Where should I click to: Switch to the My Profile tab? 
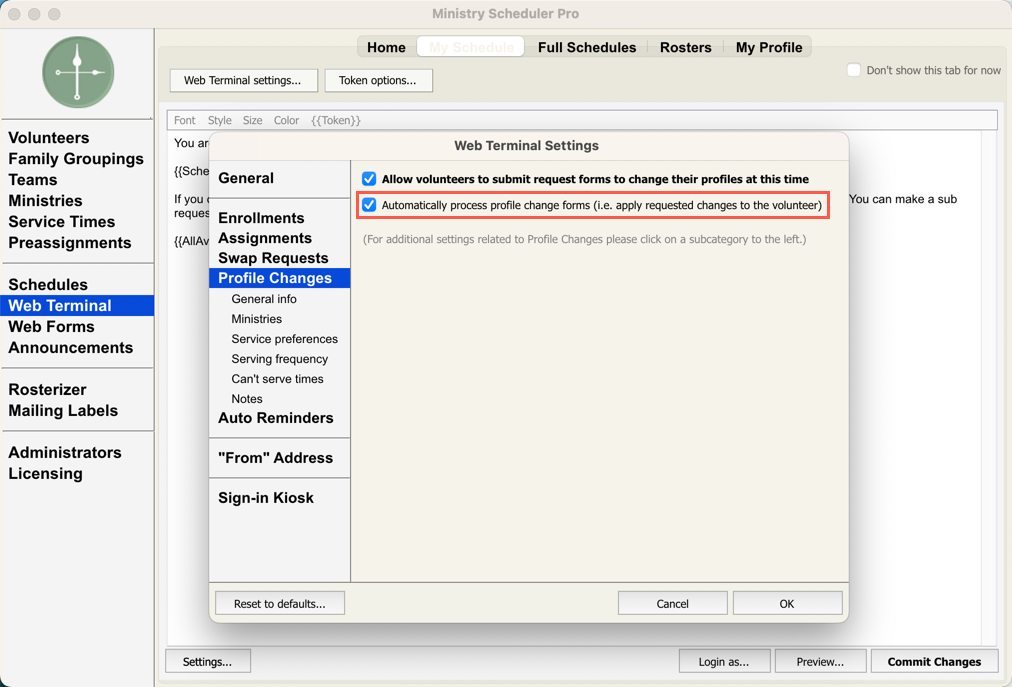769,47
